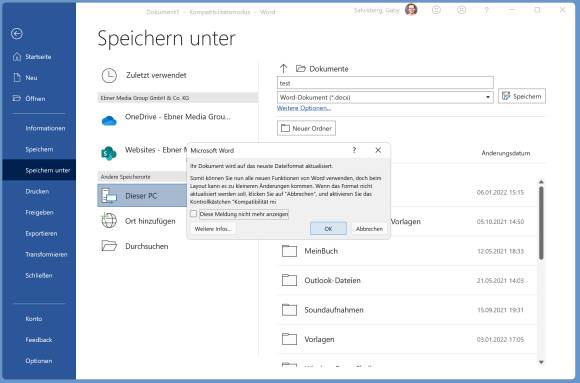Screen dimensions: 580x383
Task: Click Abbrechen in the dialog
Action: point(369,229)
